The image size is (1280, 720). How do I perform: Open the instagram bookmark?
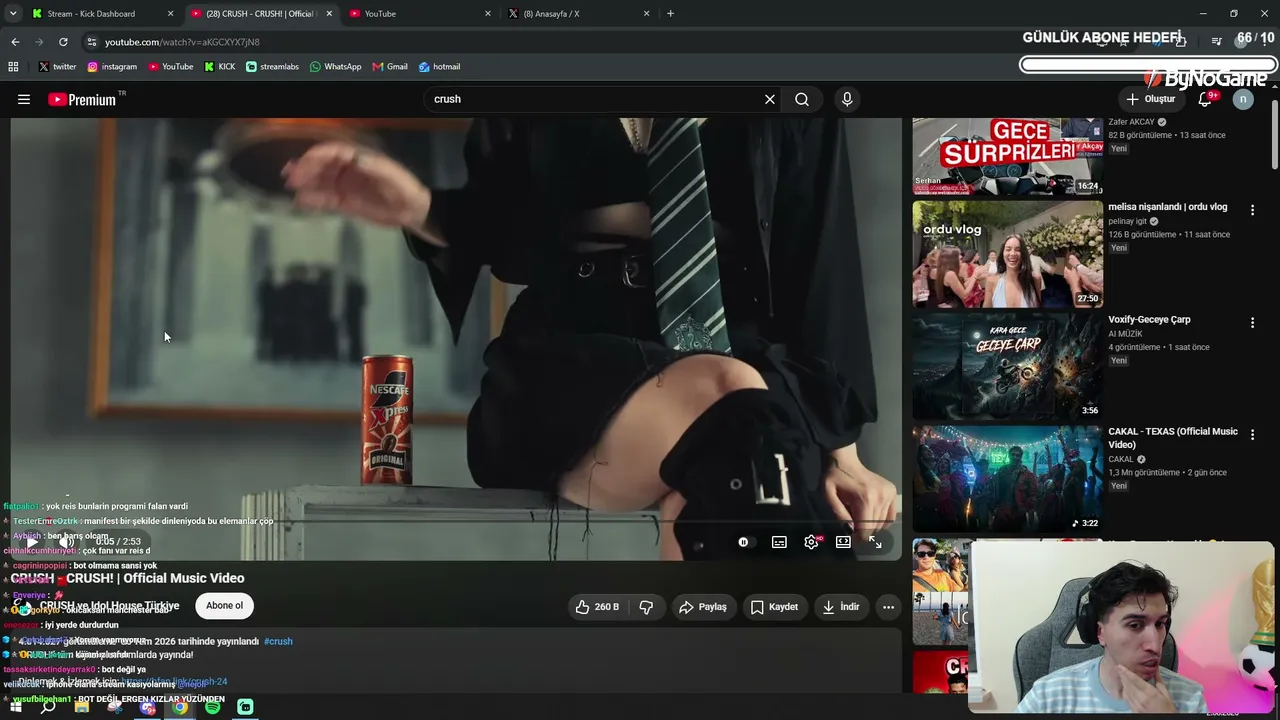click(112, 67)
